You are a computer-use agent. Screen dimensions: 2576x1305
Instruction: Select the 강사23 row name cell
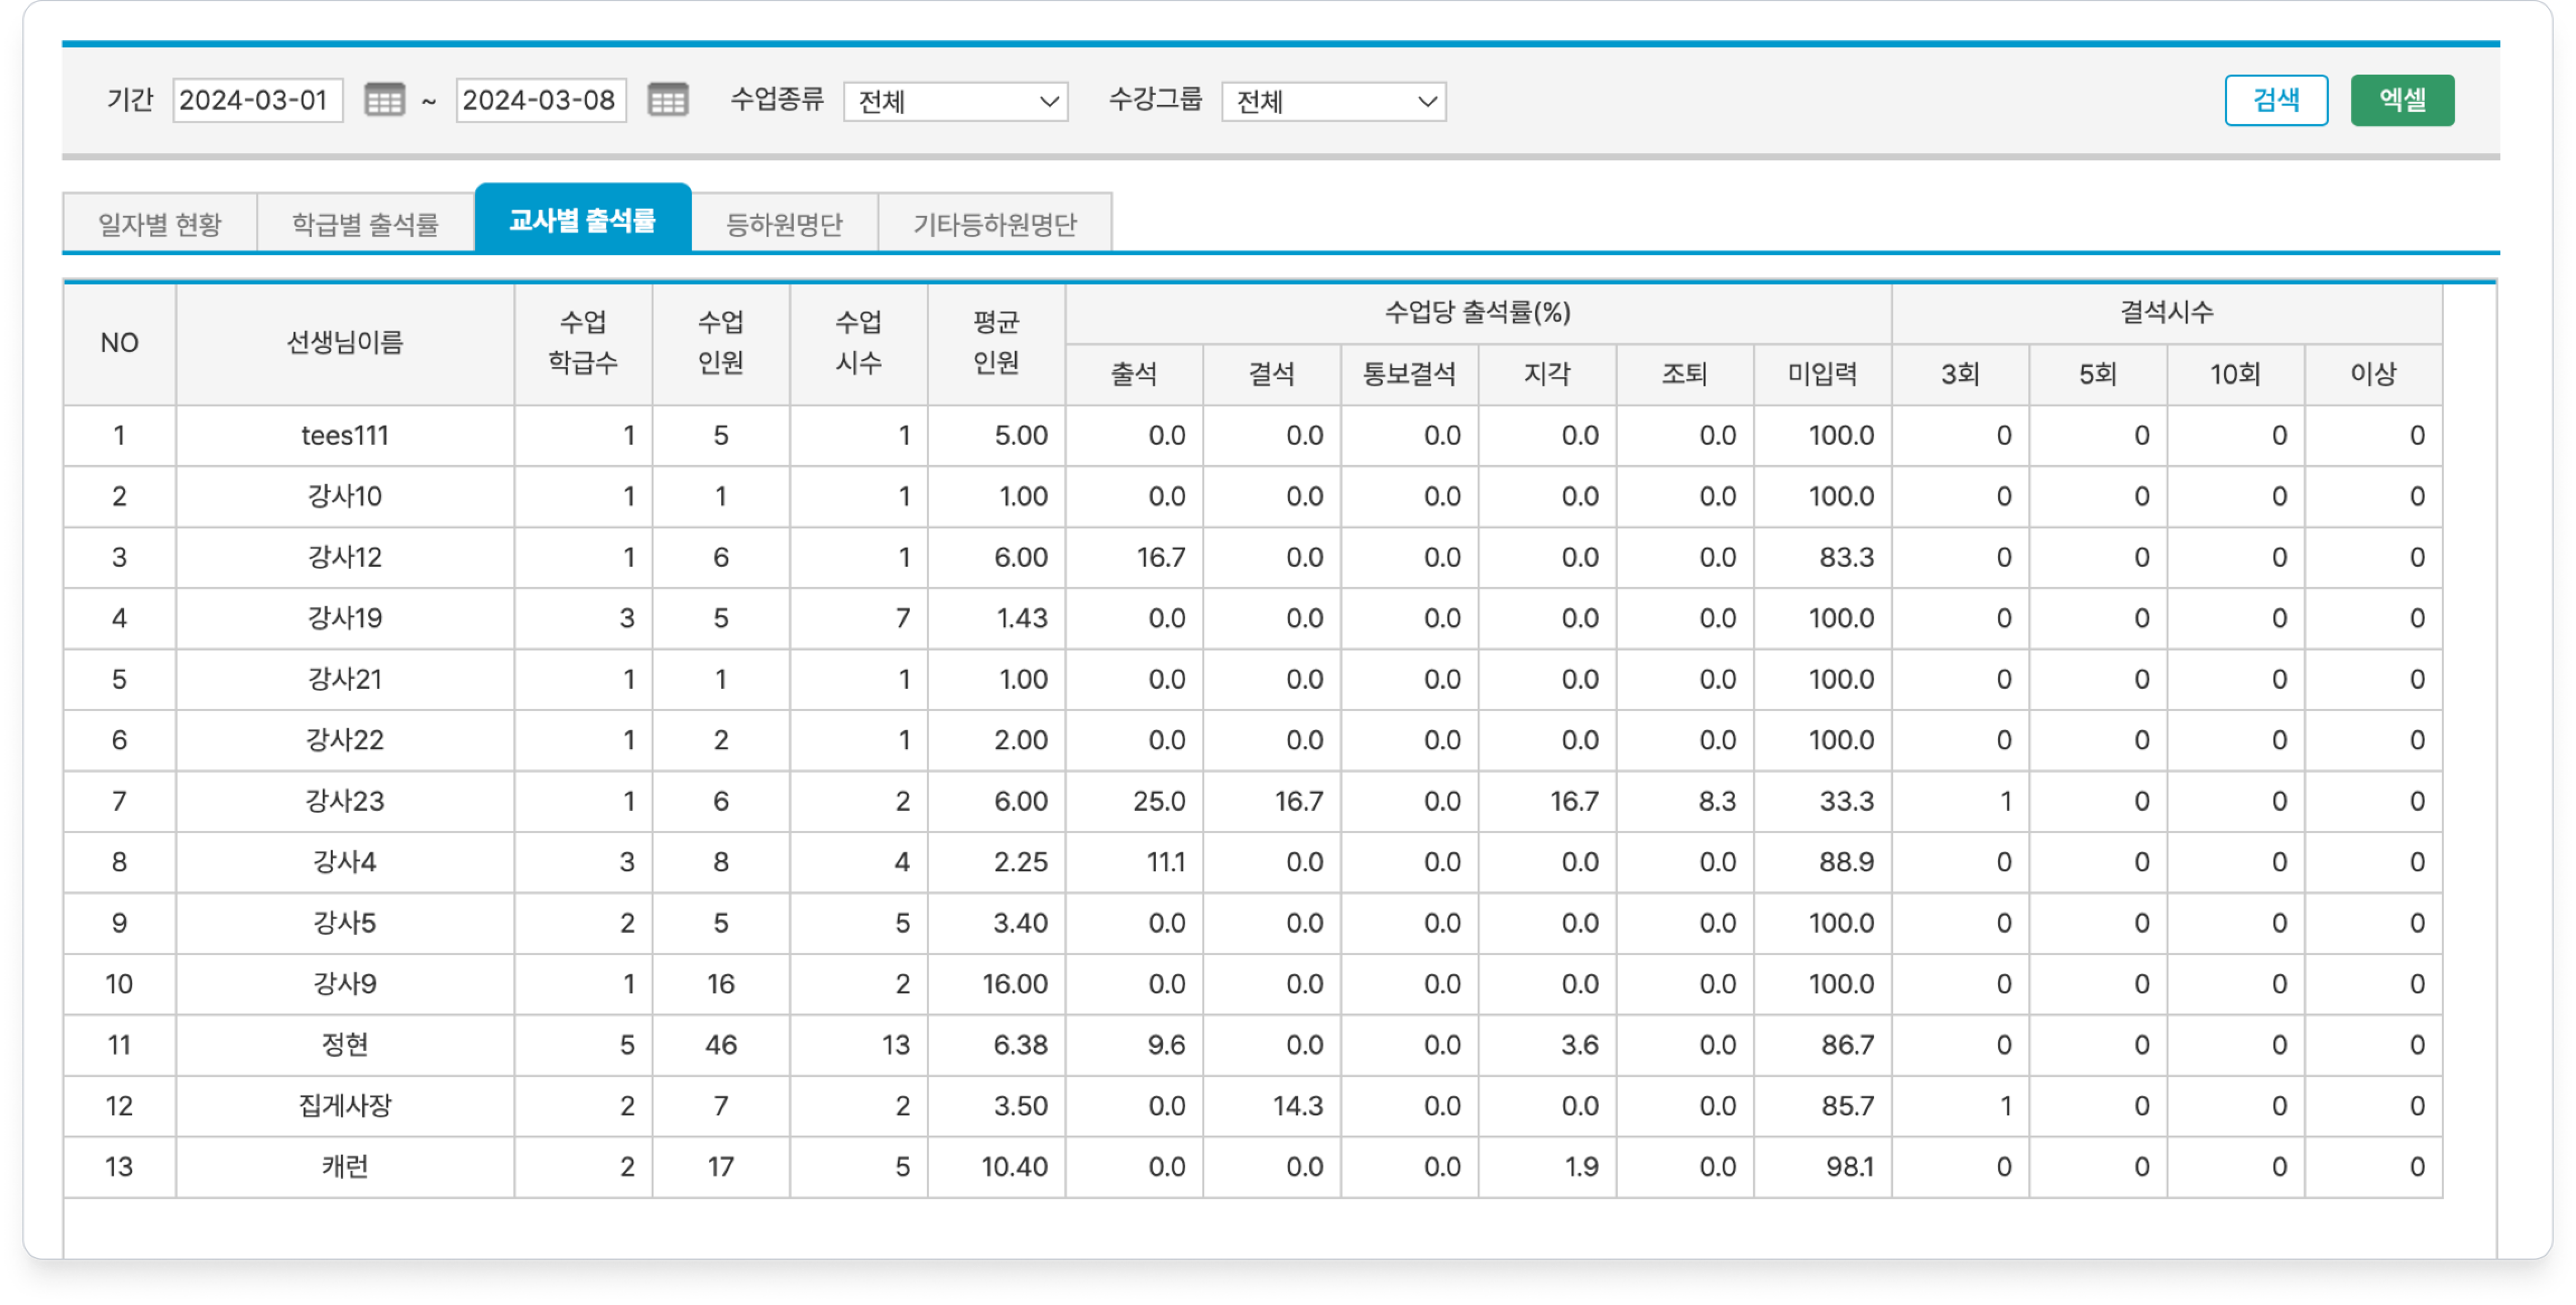coord(345,801)
